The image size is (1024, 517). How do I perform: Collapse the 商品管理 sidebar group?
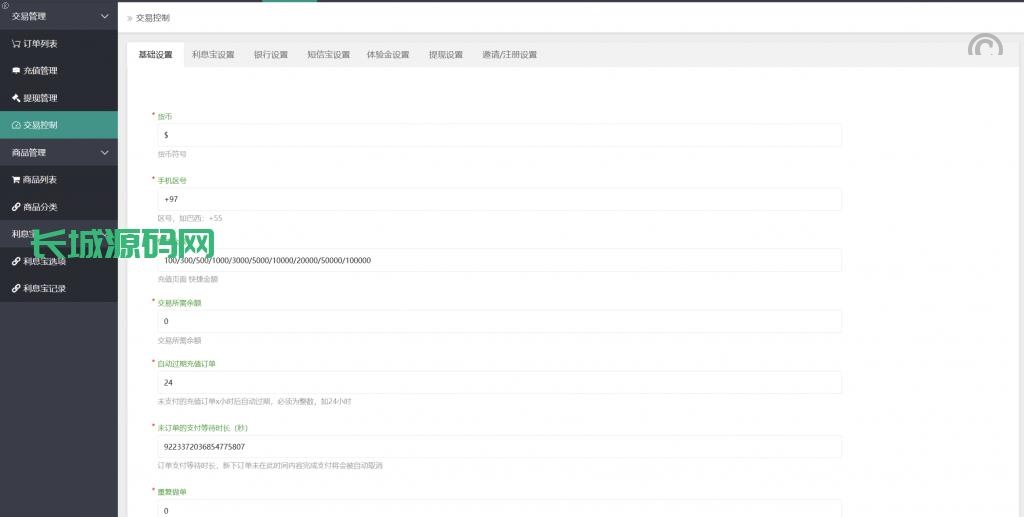(105, 153)
